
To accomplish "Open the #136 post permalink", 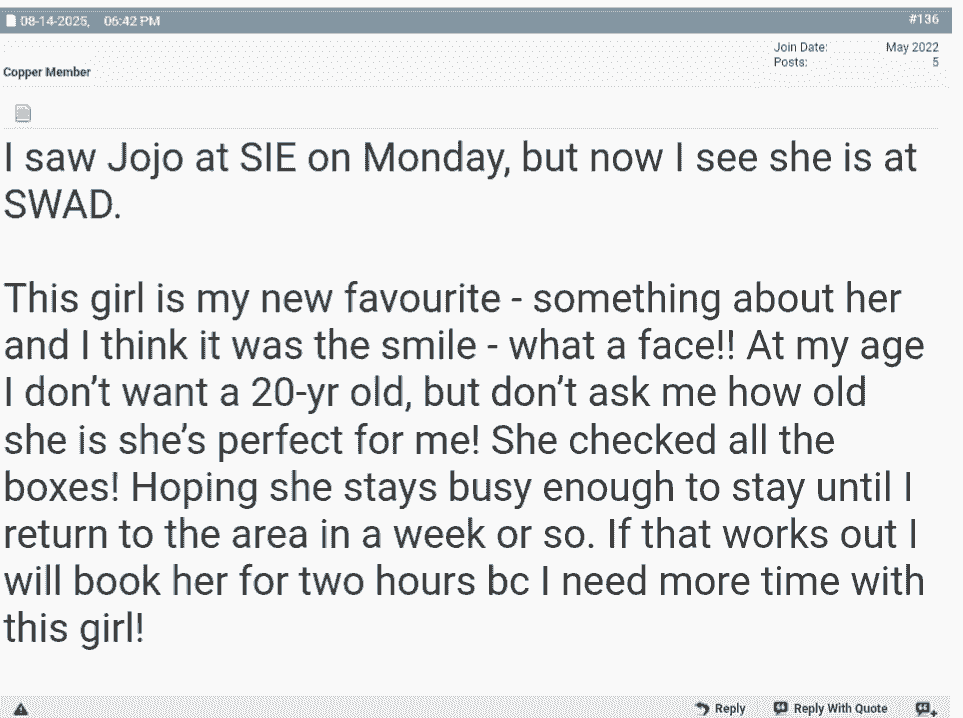I will pos(924,20).
